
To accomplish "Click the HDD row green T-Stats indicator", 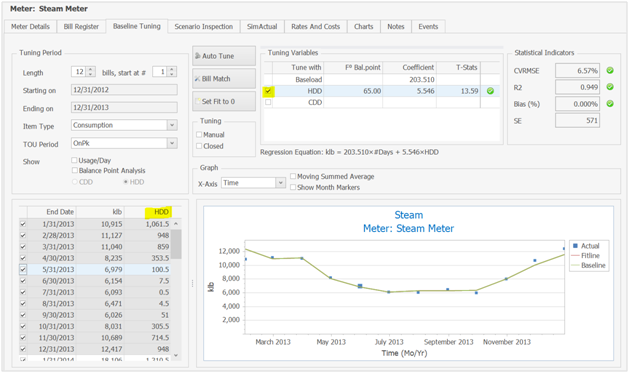I will click(x=490, y=91).
